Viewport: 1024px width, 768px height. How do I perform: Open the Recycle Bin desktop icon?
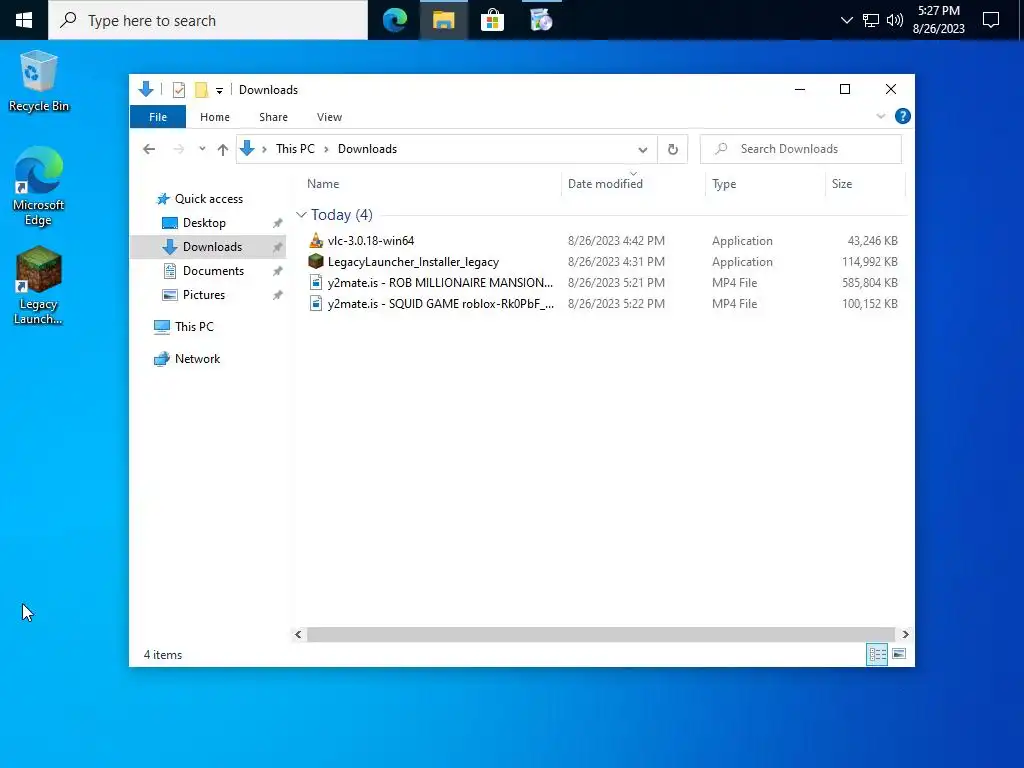click(39, 82)
